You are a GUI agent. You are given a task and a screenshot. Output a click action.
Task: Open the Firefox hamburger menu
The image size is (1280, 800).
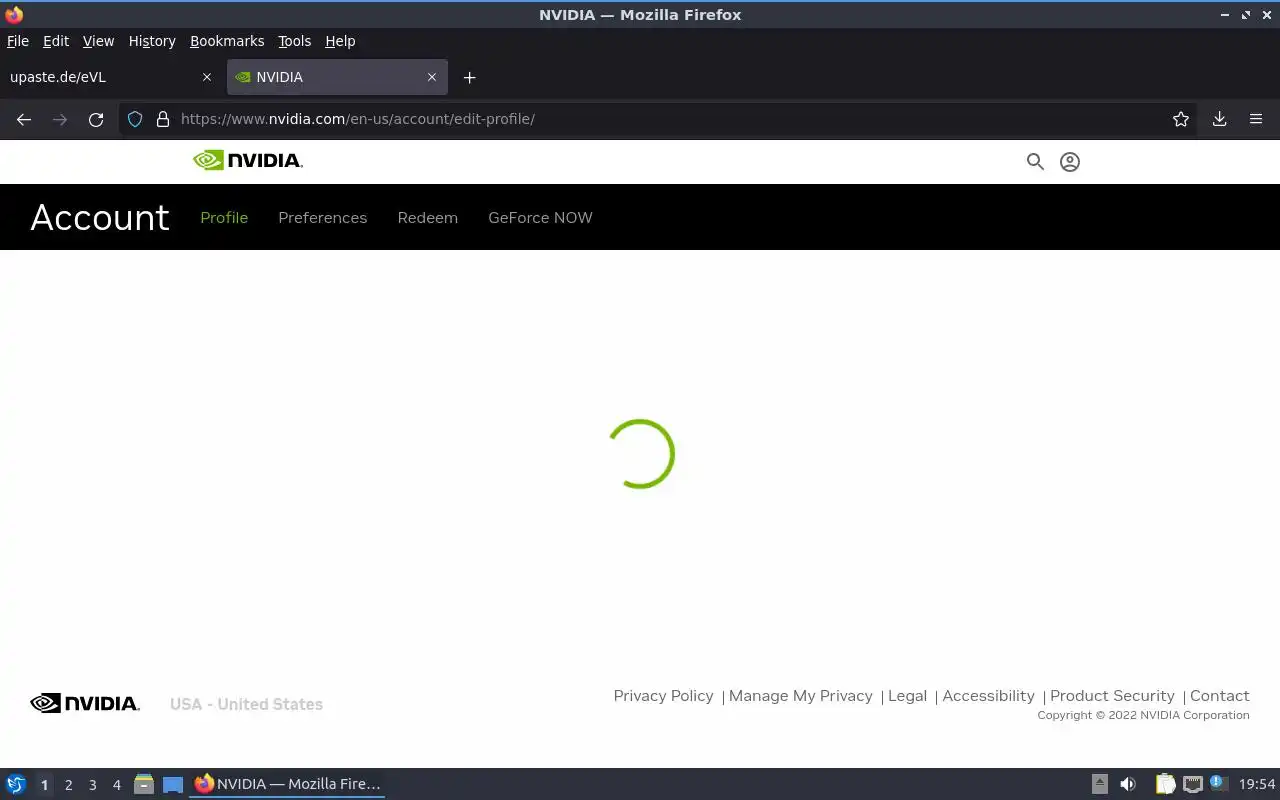coord(1256,119)
